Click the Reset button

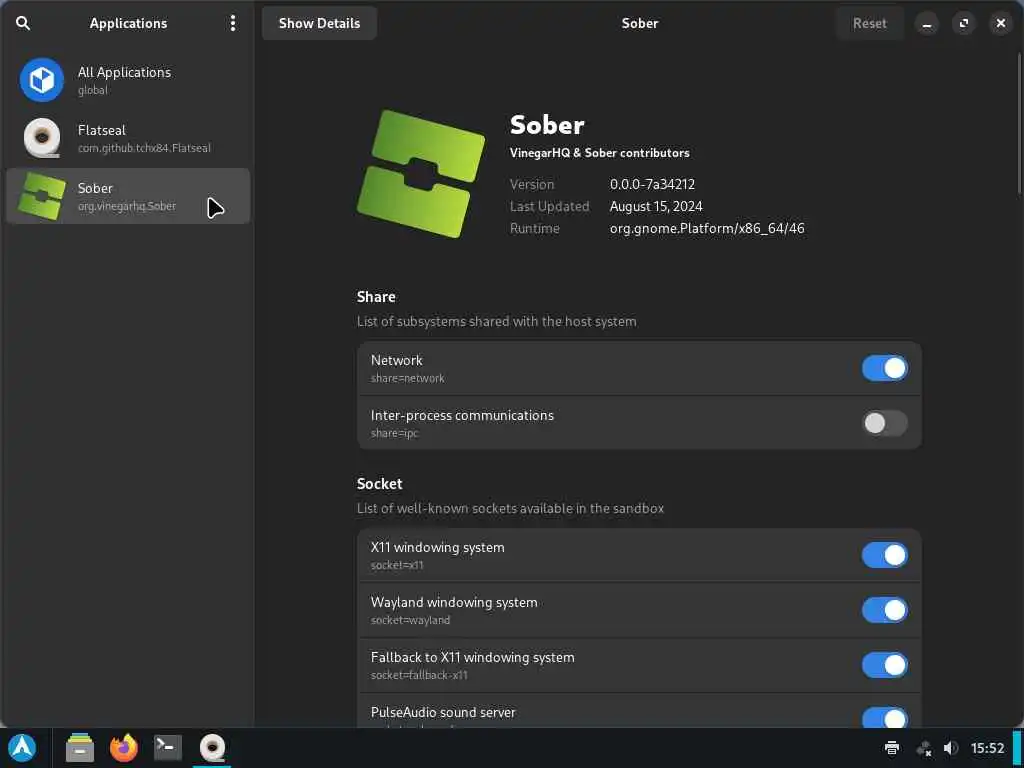(869, 23)
